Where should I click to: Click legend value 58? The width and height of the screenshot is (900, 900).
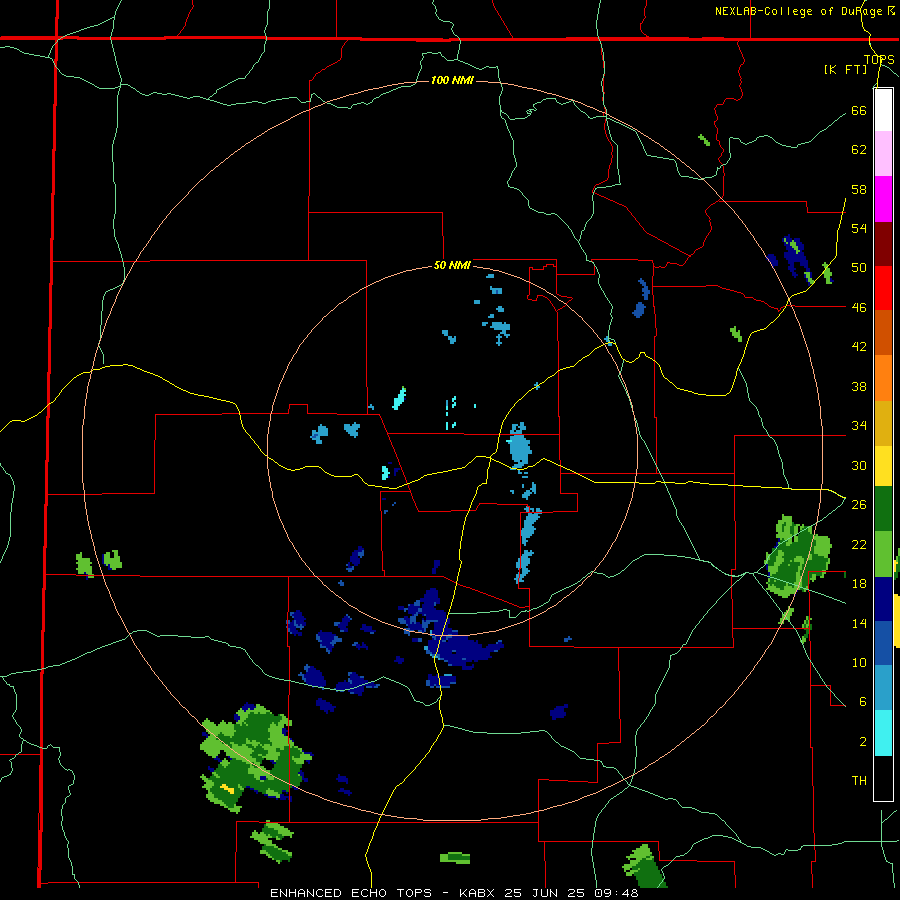(859, 189)
